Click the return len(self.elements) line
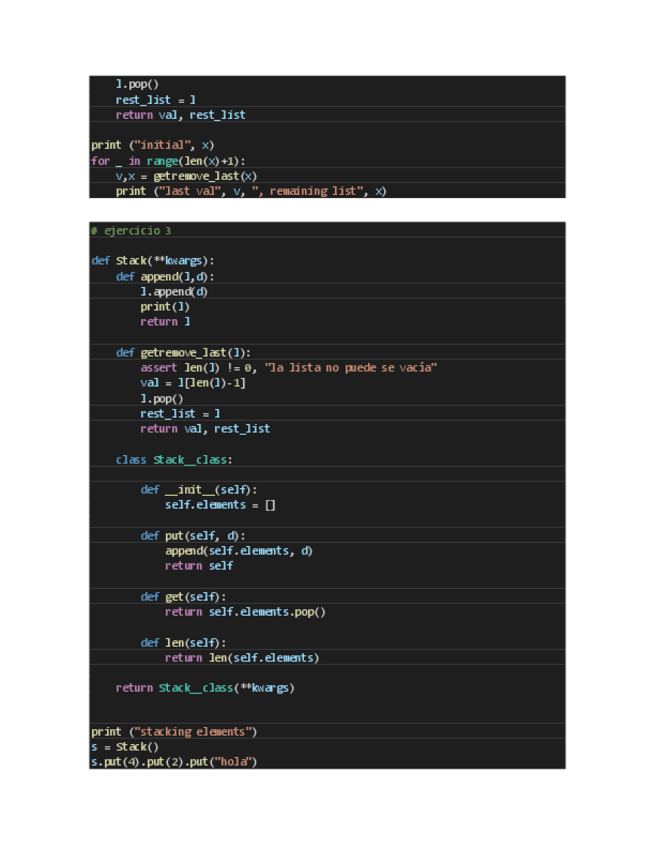 [242, 658]
